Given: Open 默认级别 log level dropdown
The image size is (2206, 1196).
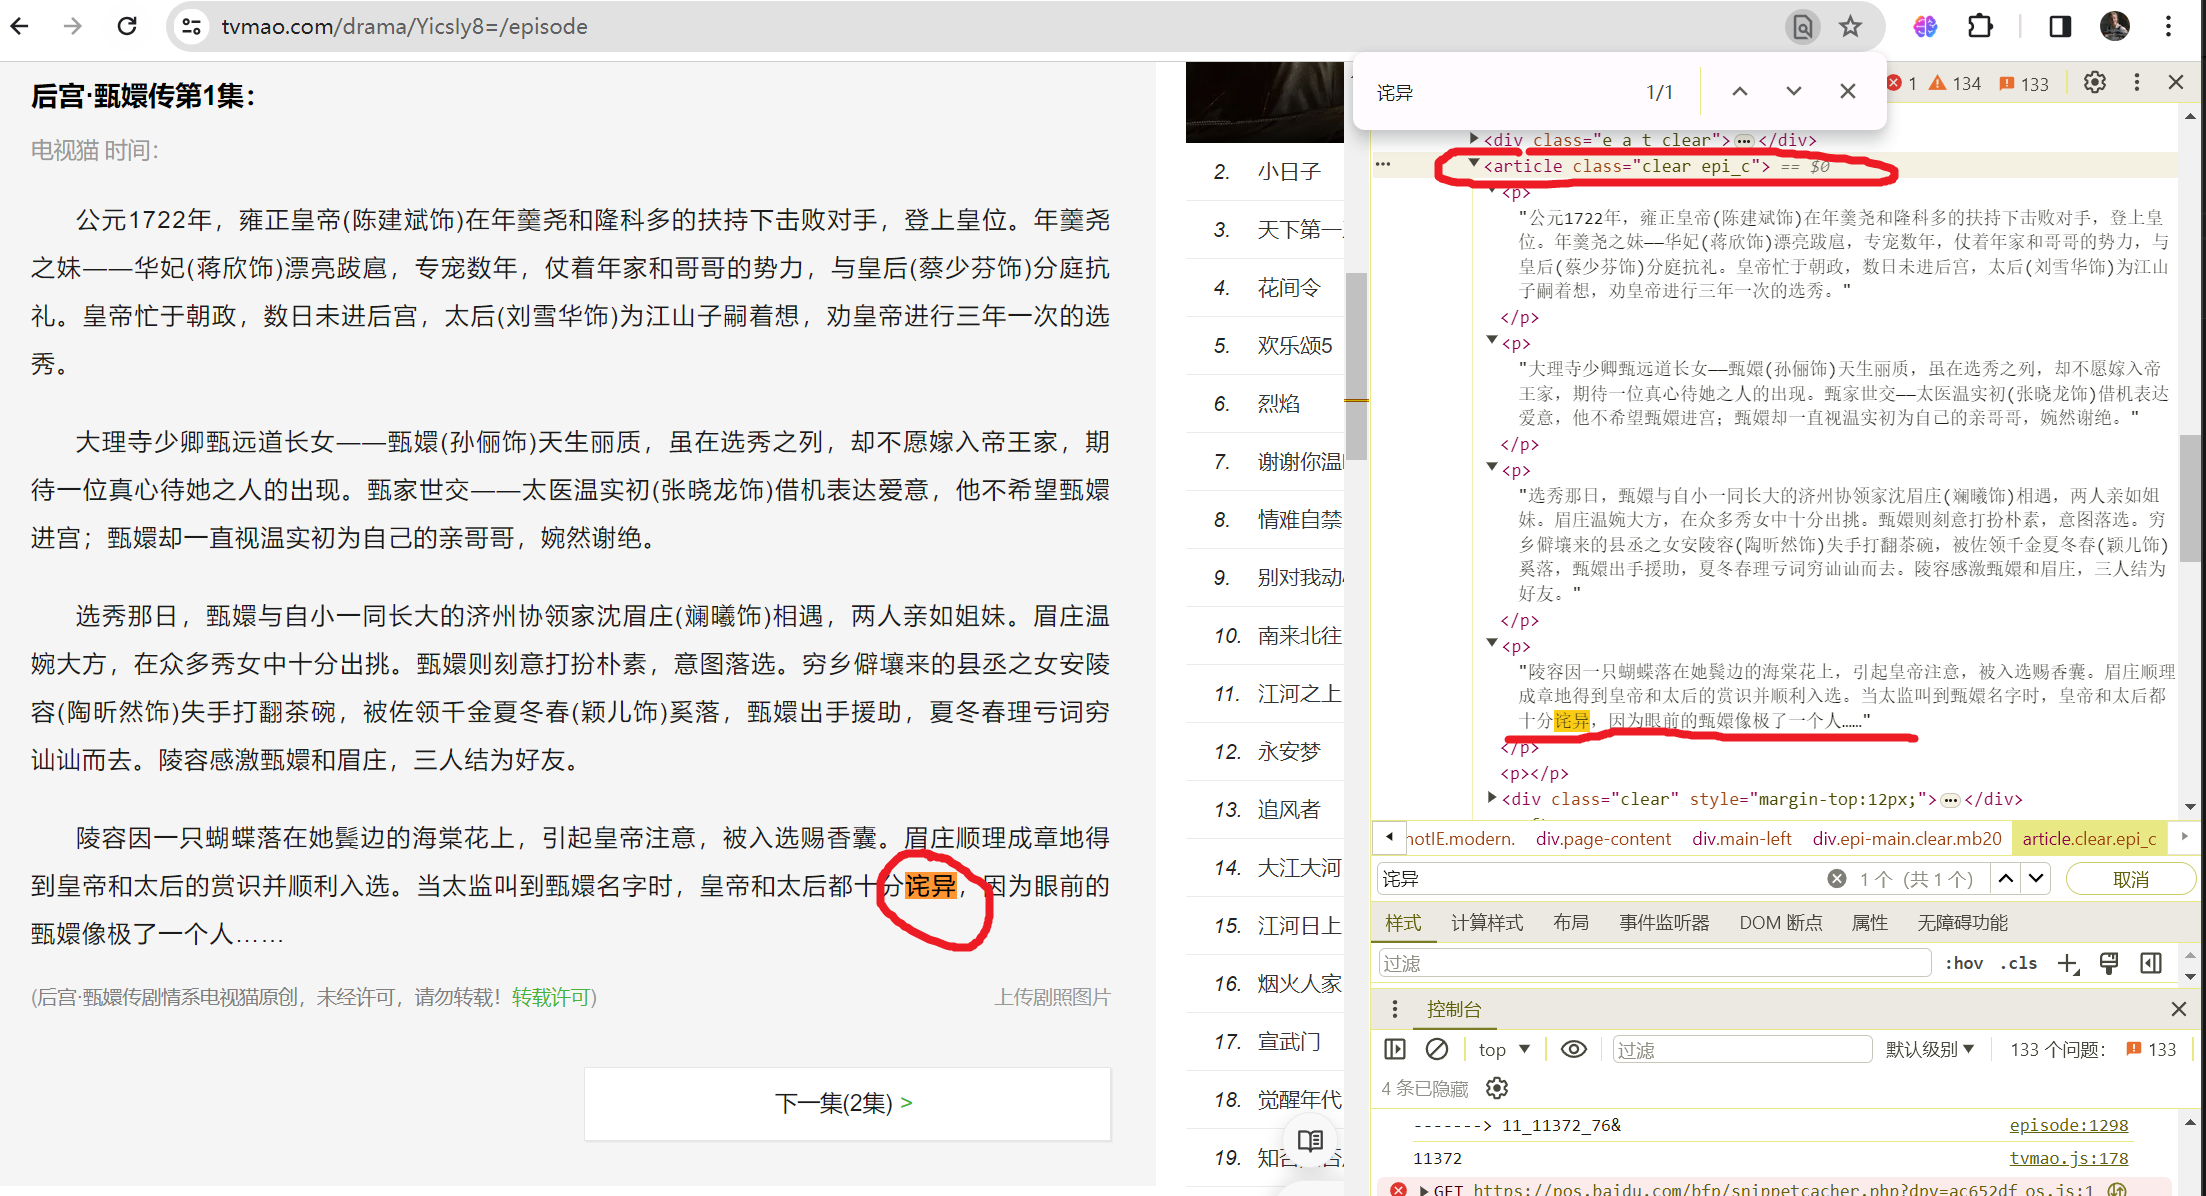Looking at the screenshot, I should [x=1929, y=1049].
